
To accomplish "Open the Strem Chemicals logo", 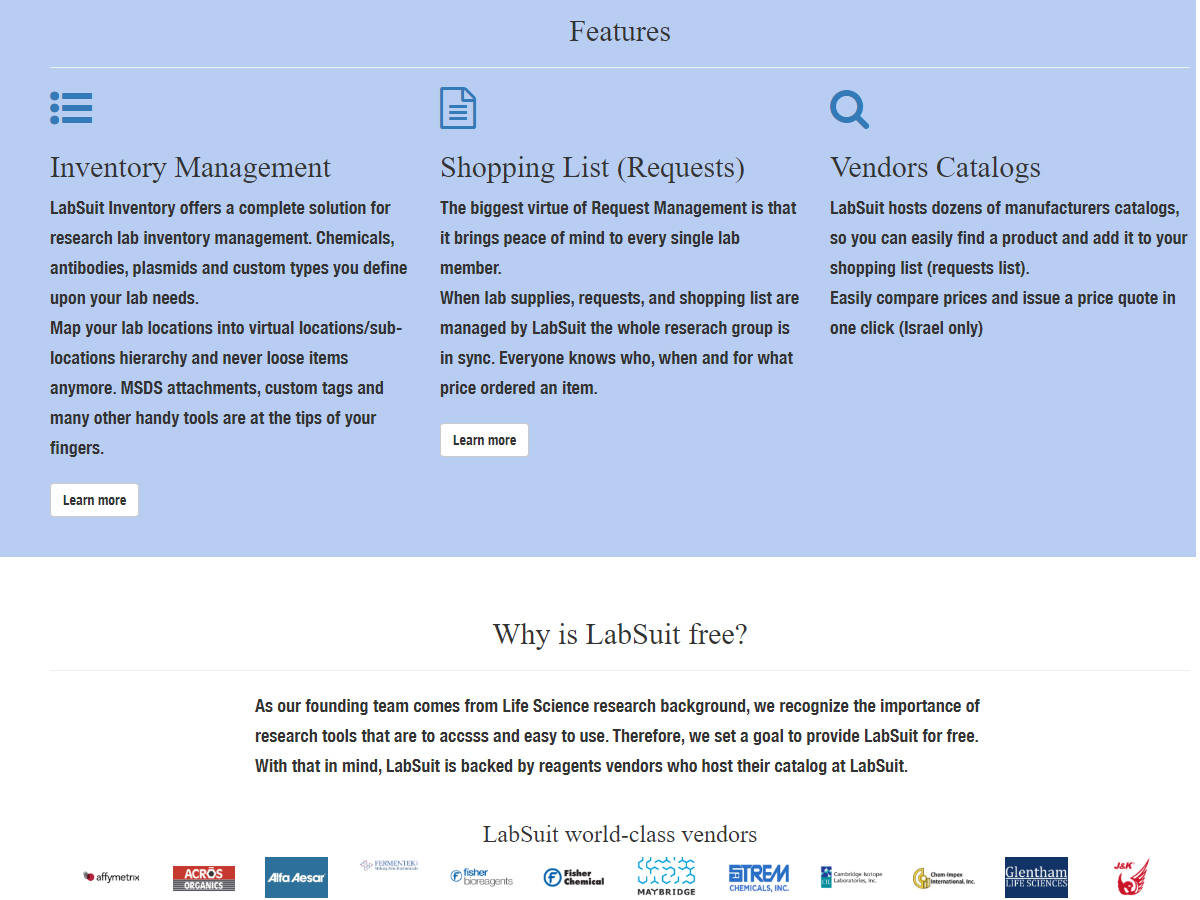I will [x=759, y=877].
